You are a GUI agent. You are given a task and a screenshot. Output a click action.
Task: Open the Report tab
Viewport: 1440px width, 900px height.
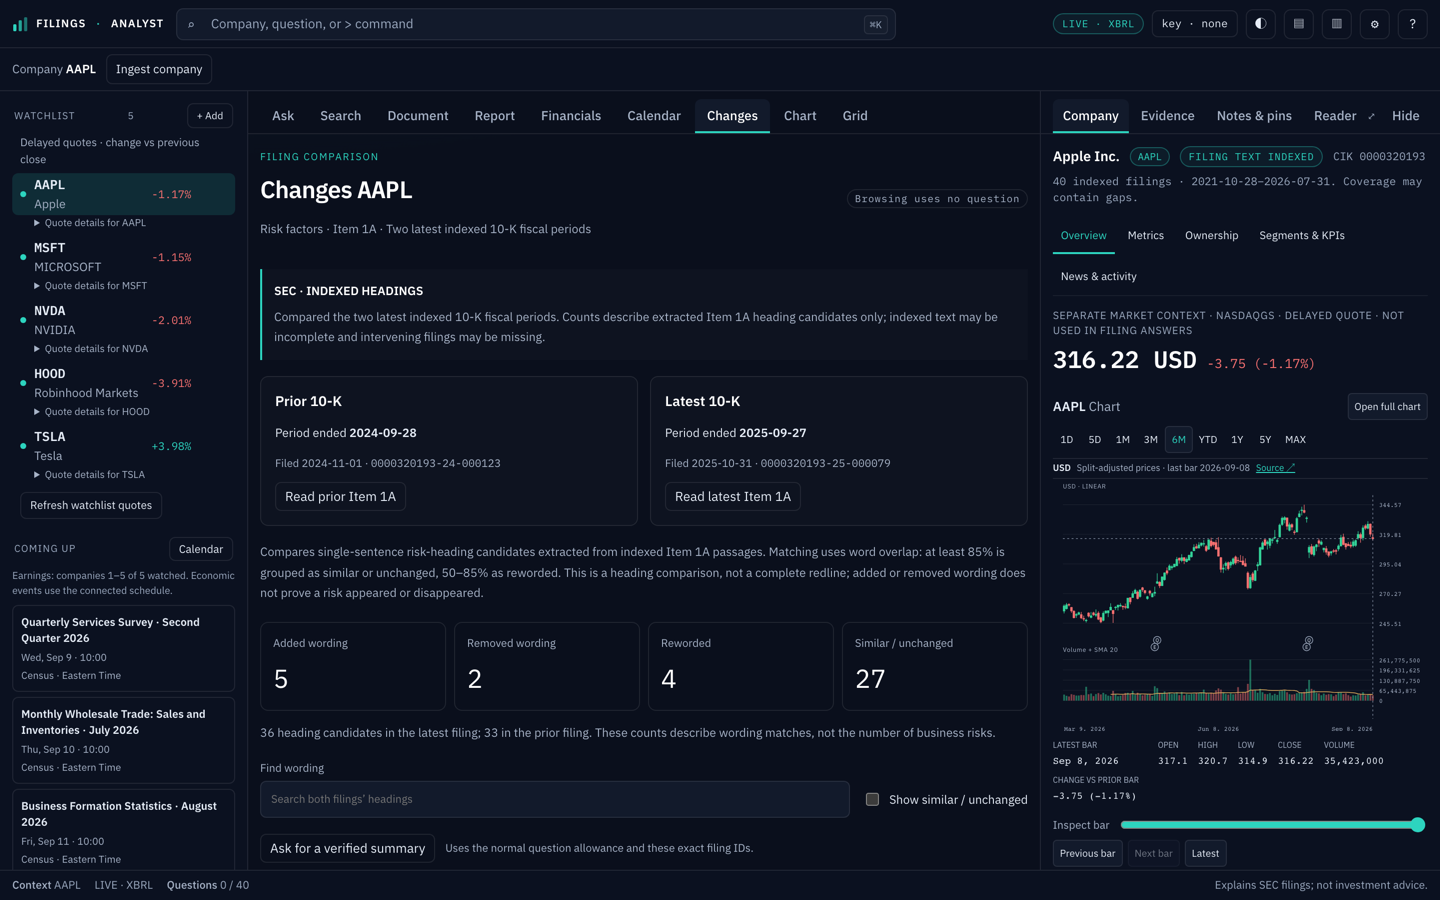(x=495, y=116)
